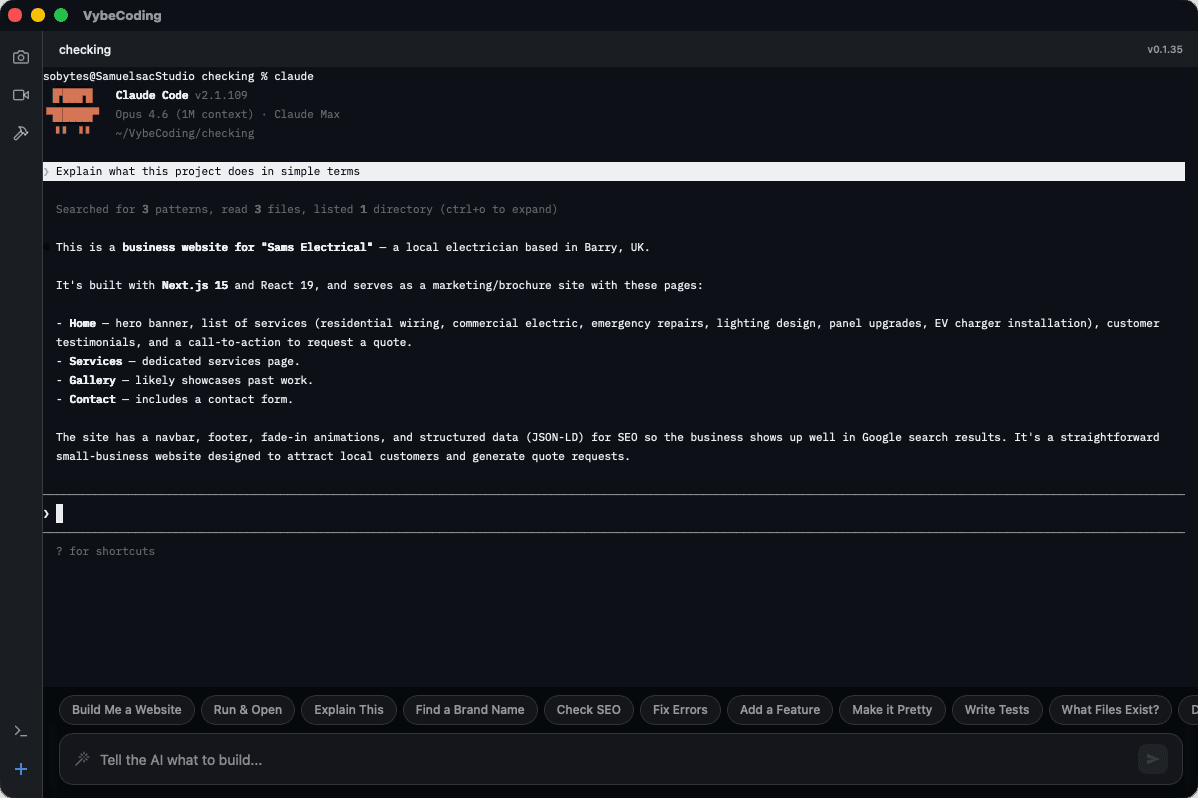Click the '~/VybeCoding/checking' path text
The image size is (1198, 798).
point(185,133)
